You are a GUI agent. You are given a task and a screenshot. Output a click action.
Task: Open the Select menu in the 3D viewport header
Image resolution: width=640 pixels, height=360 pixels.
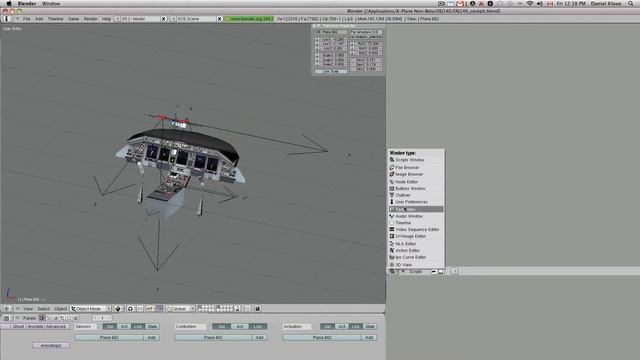[x=43, y=309]
